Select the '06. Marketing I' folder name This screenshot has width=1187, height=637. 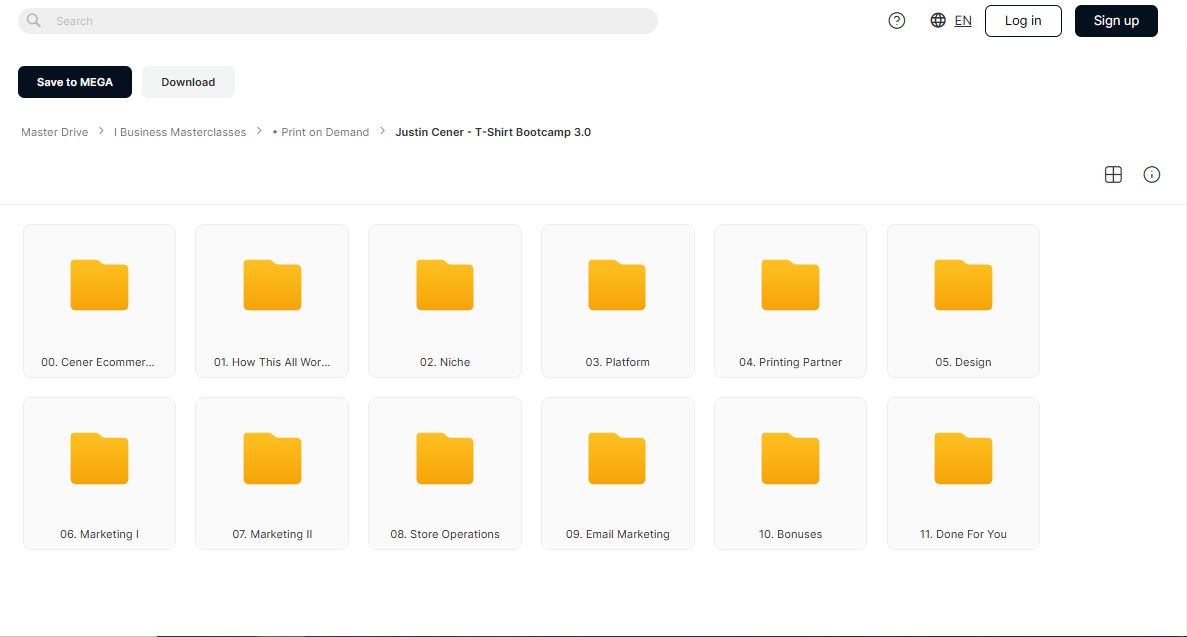coord(99,534)
